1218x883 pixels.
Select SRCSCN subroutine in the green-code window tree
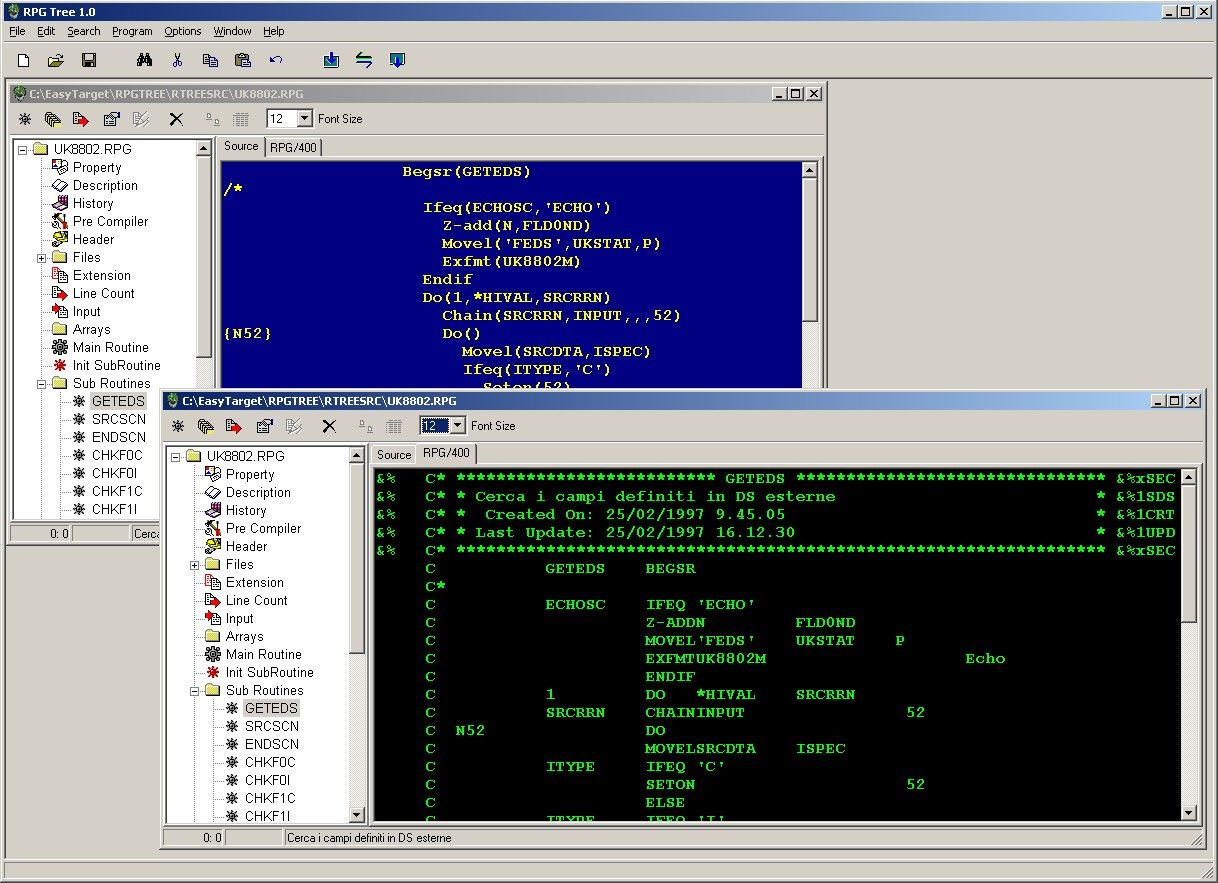[272, 727]
